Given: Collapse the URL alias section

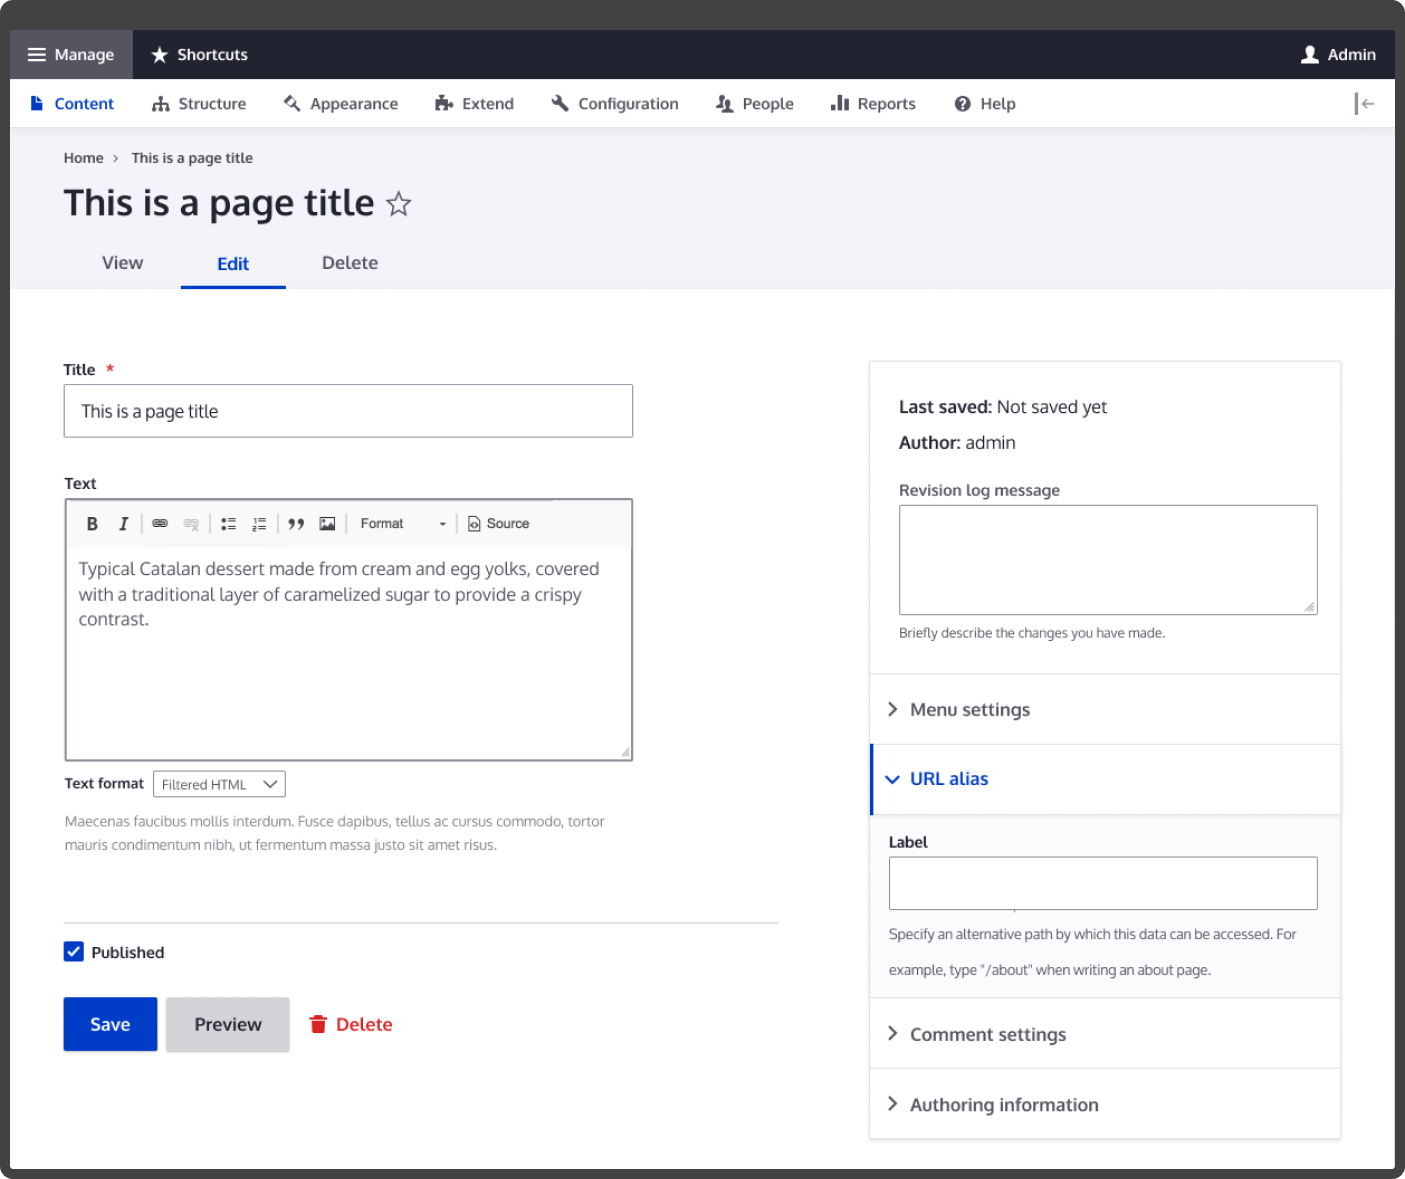Looking at the screenshot, I should (x=948, y=779).
